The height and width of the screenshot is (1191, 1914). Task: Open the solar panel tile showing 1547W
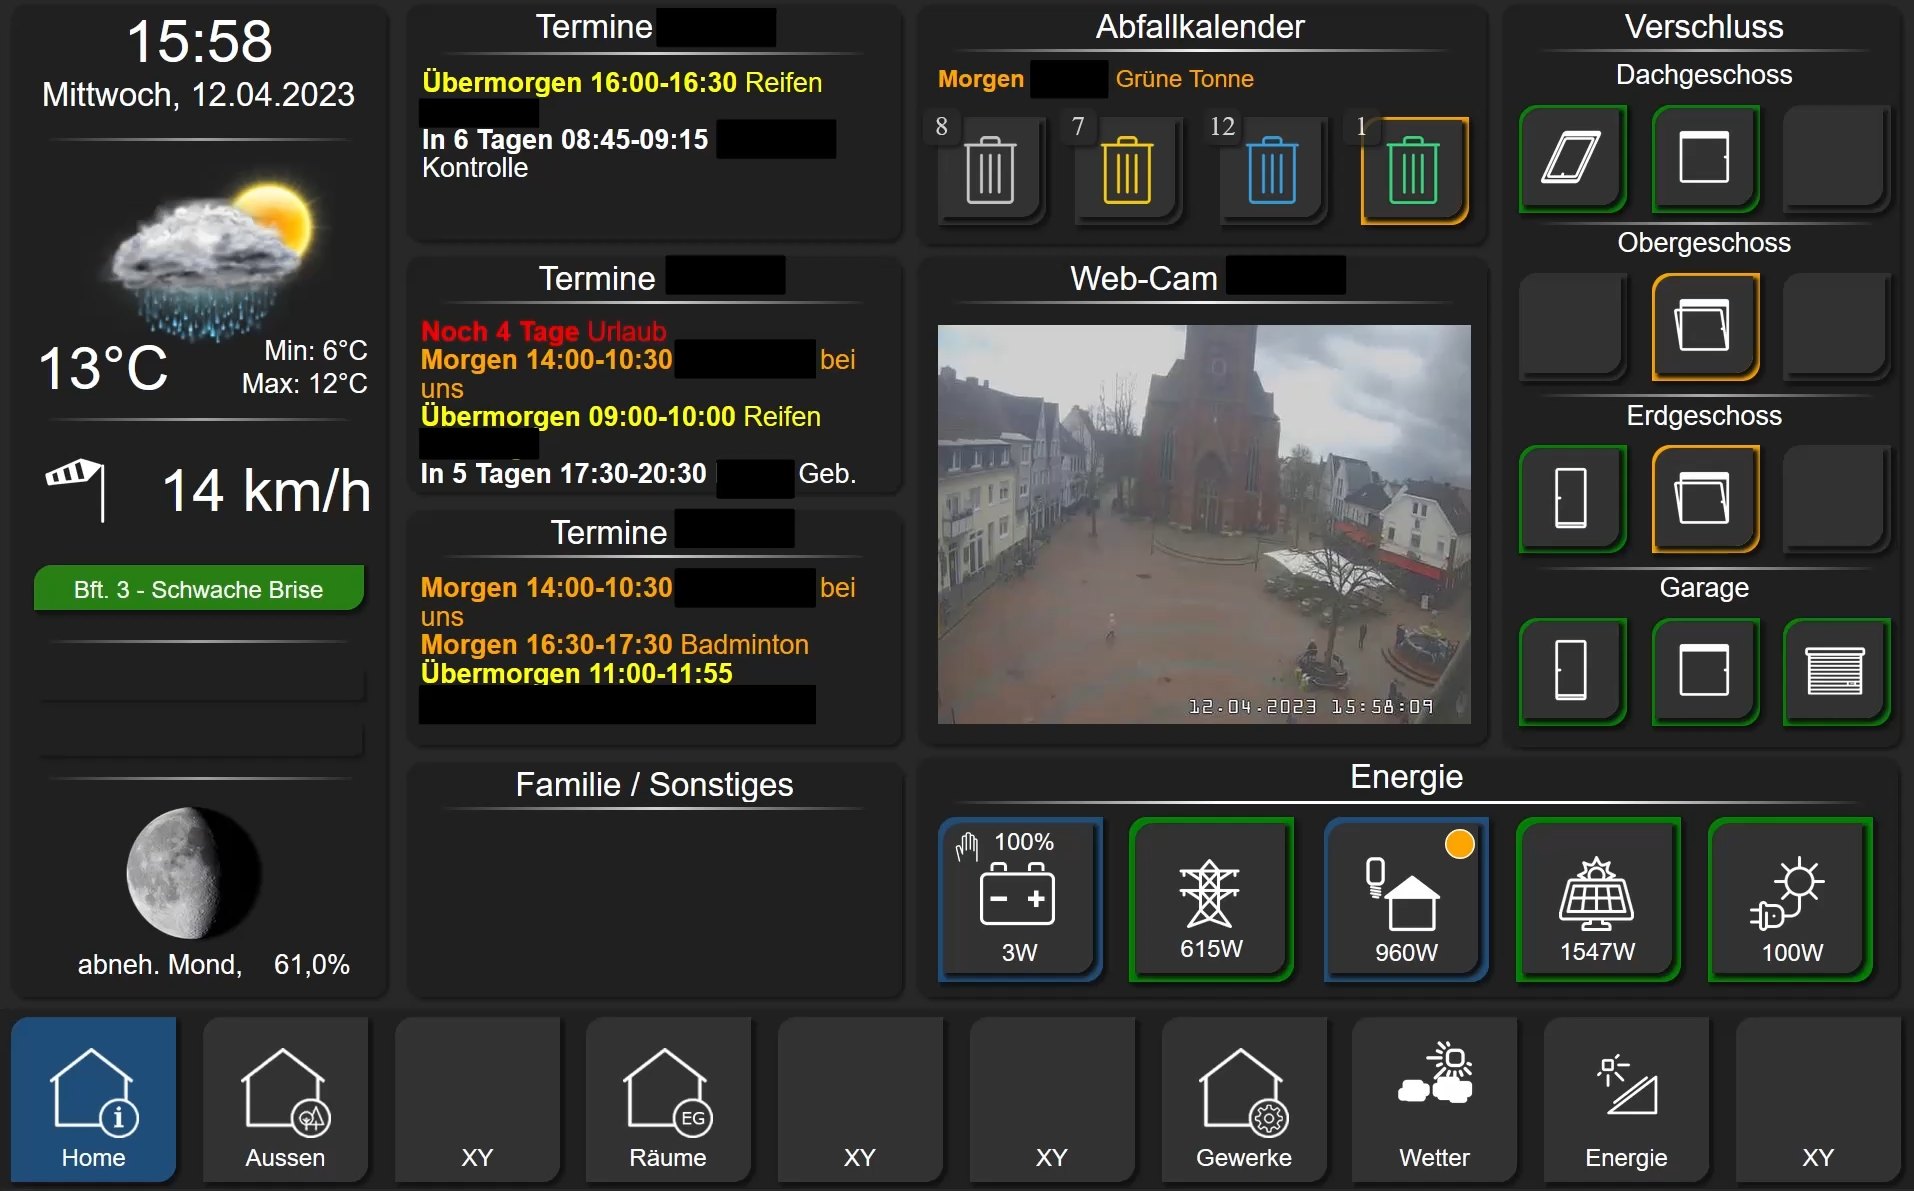pos(1597,898)
